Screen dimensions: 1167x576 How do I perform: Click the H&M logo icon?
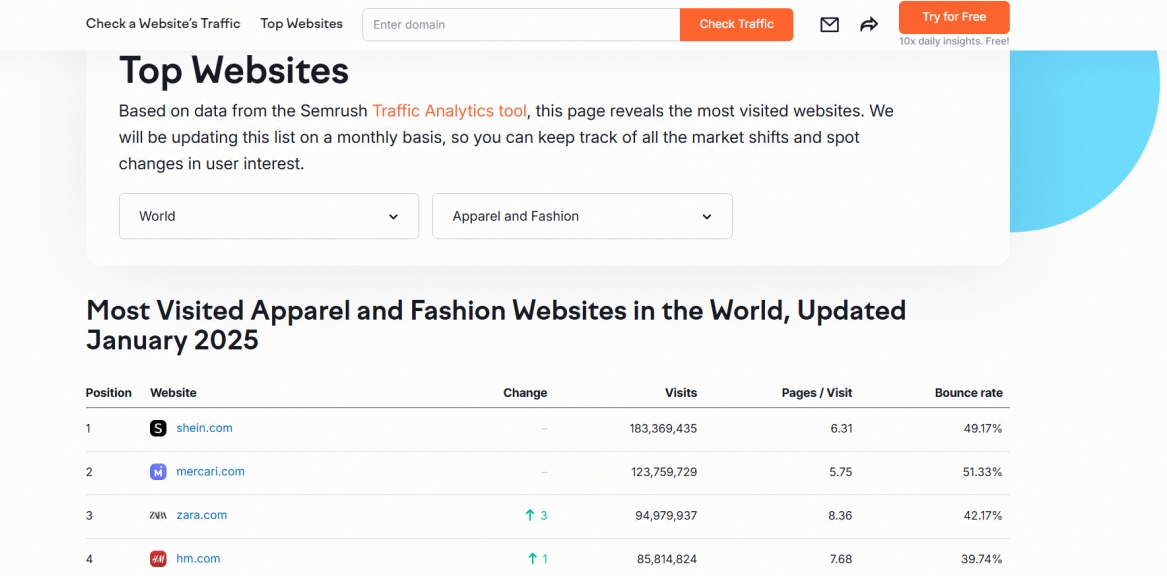(x=158, y=559)
